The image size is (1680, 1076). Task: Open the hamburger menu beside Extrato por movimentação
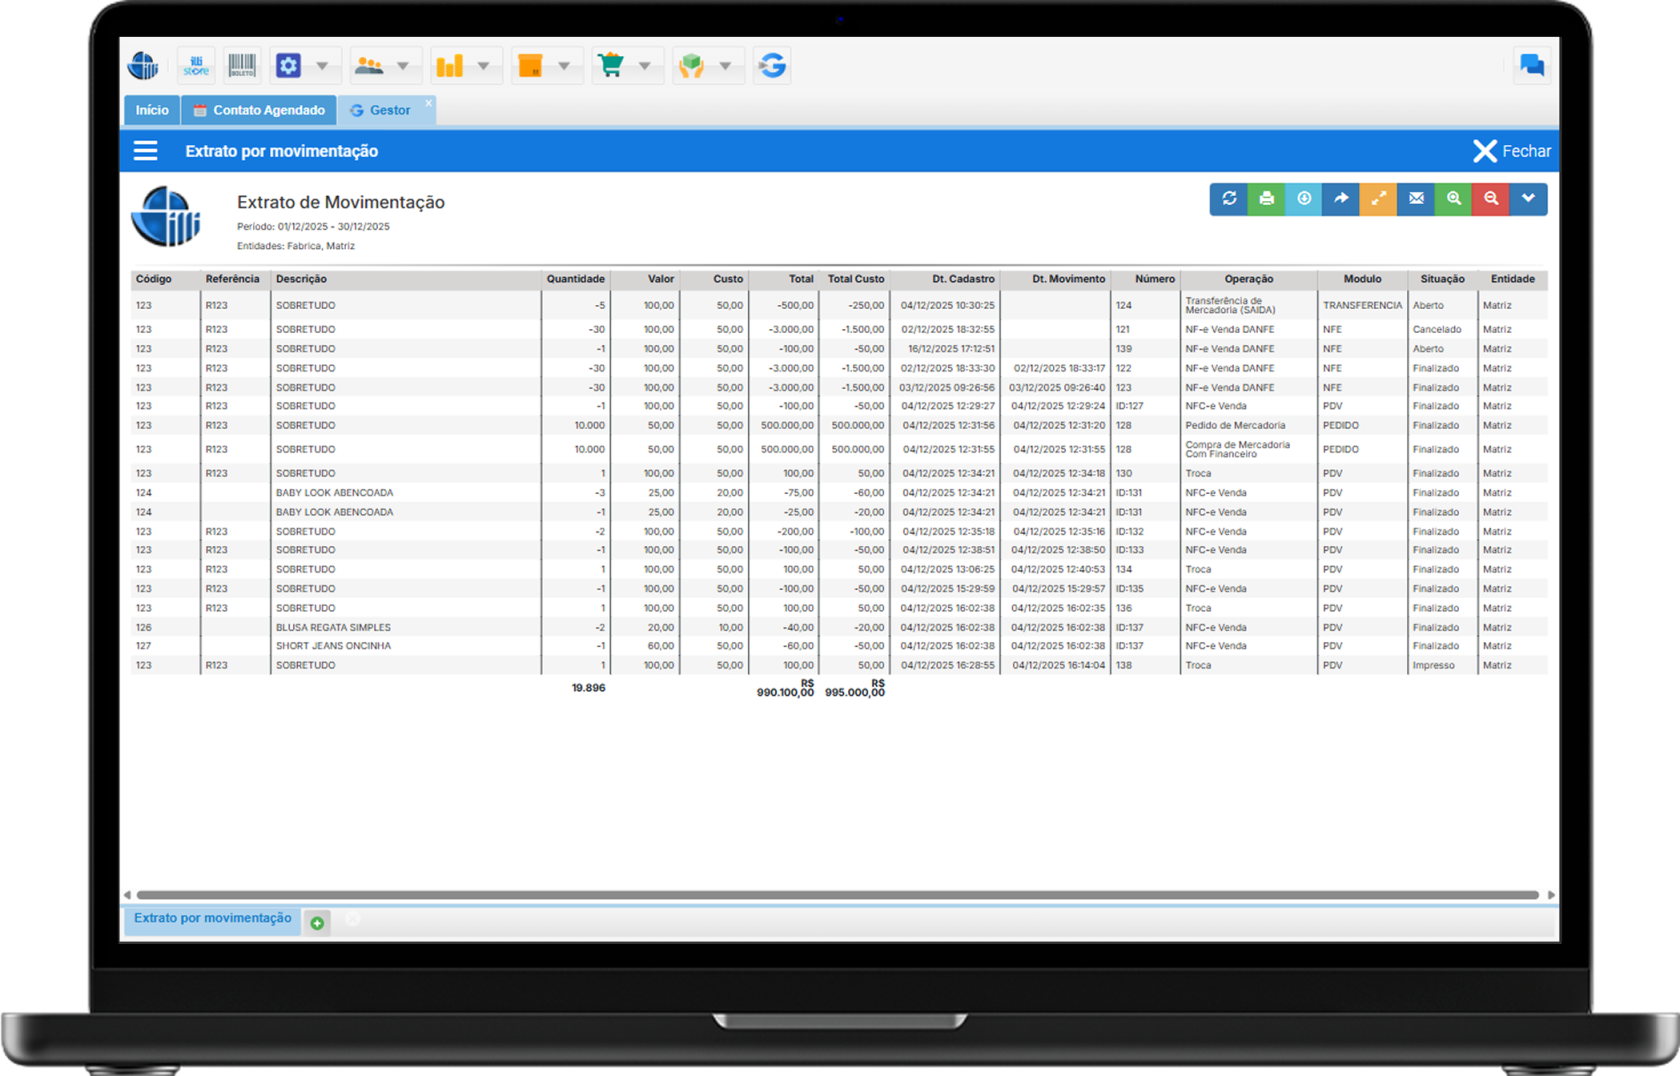(146, 151)
